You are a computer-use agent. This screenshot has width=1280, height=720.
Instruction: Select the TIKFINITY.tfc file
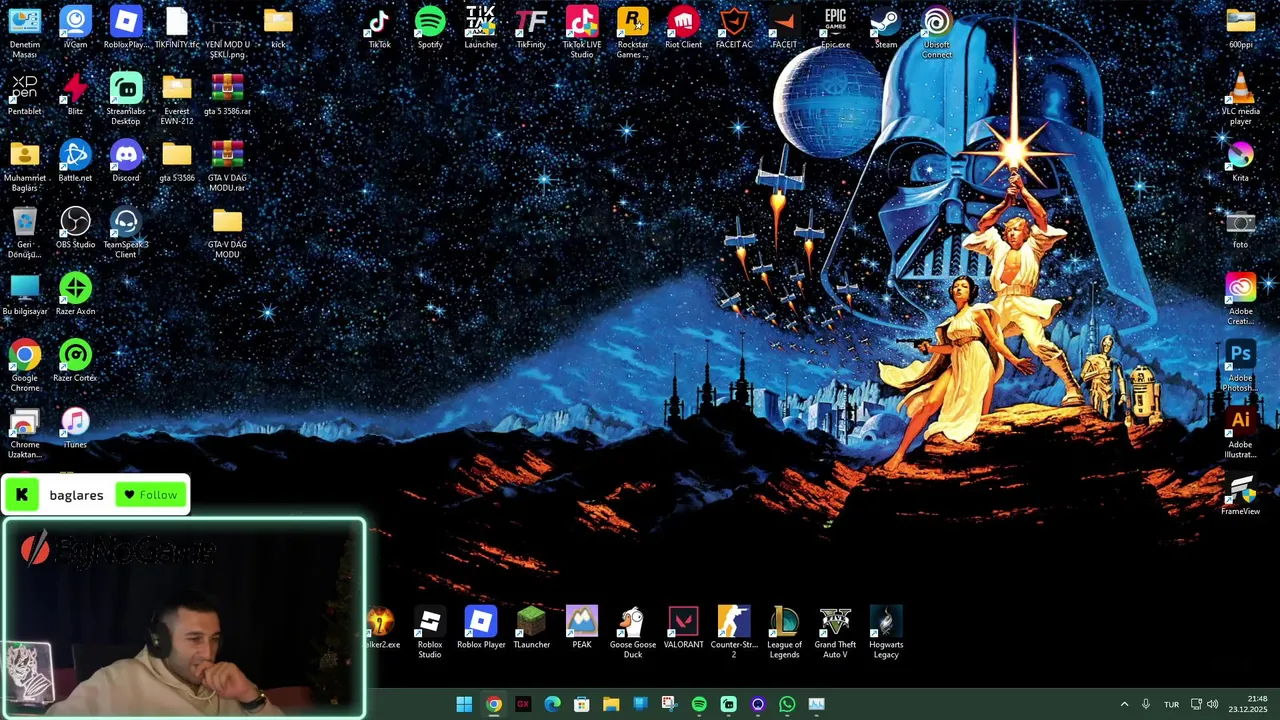(x=177, y=27)
